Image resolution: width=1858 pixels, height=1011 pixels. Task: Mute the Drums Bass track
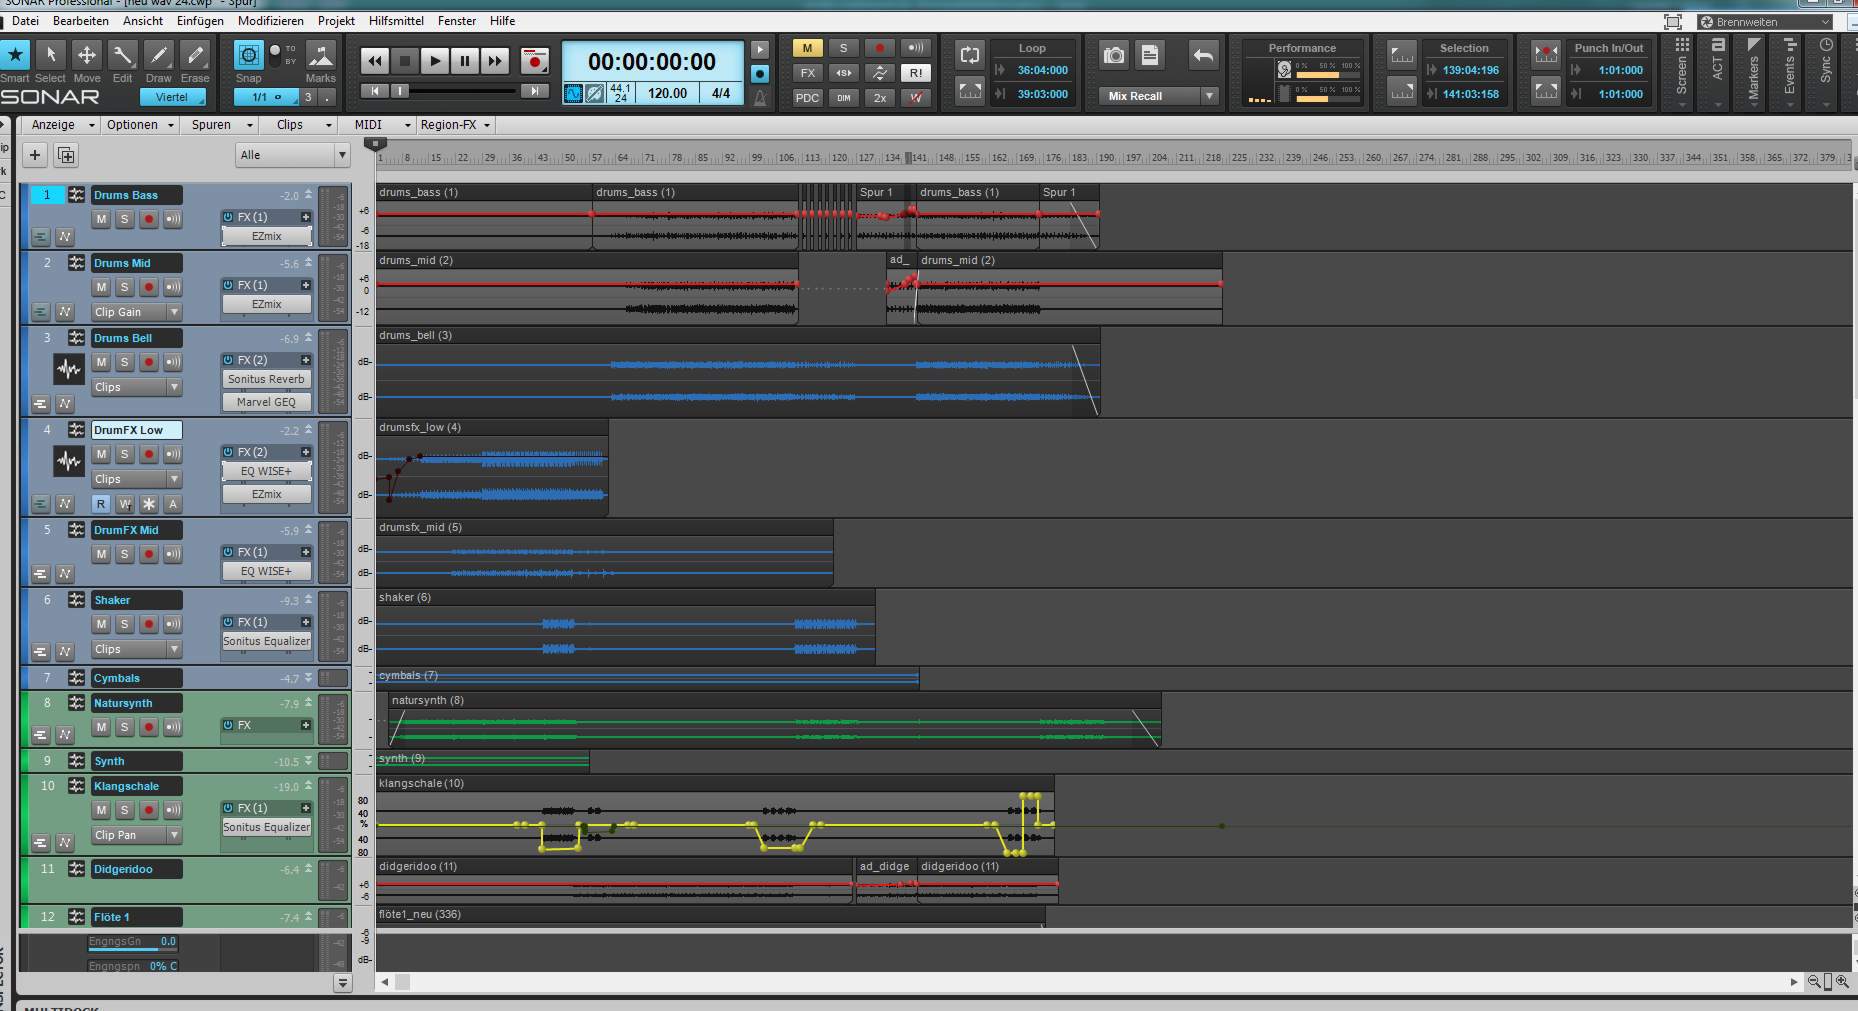pyautogui.click(x=101, y=219)
